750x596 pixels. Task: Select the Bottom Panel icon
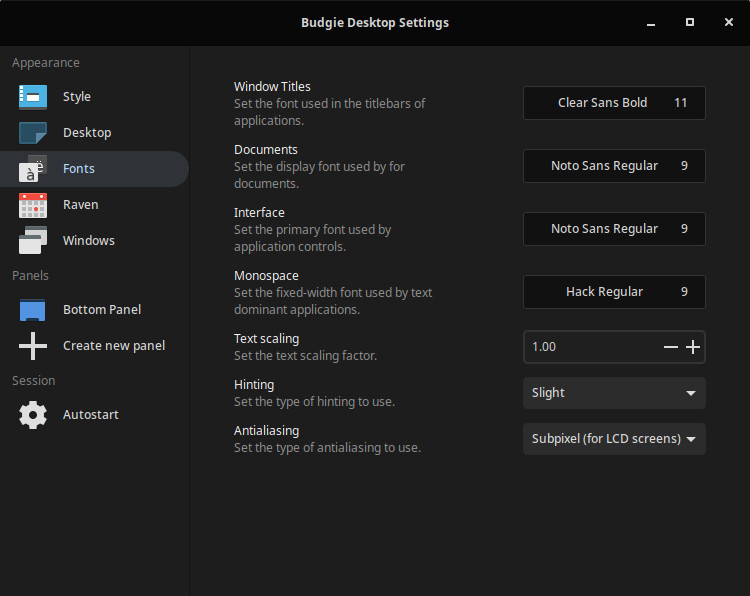tap(33, 310)
